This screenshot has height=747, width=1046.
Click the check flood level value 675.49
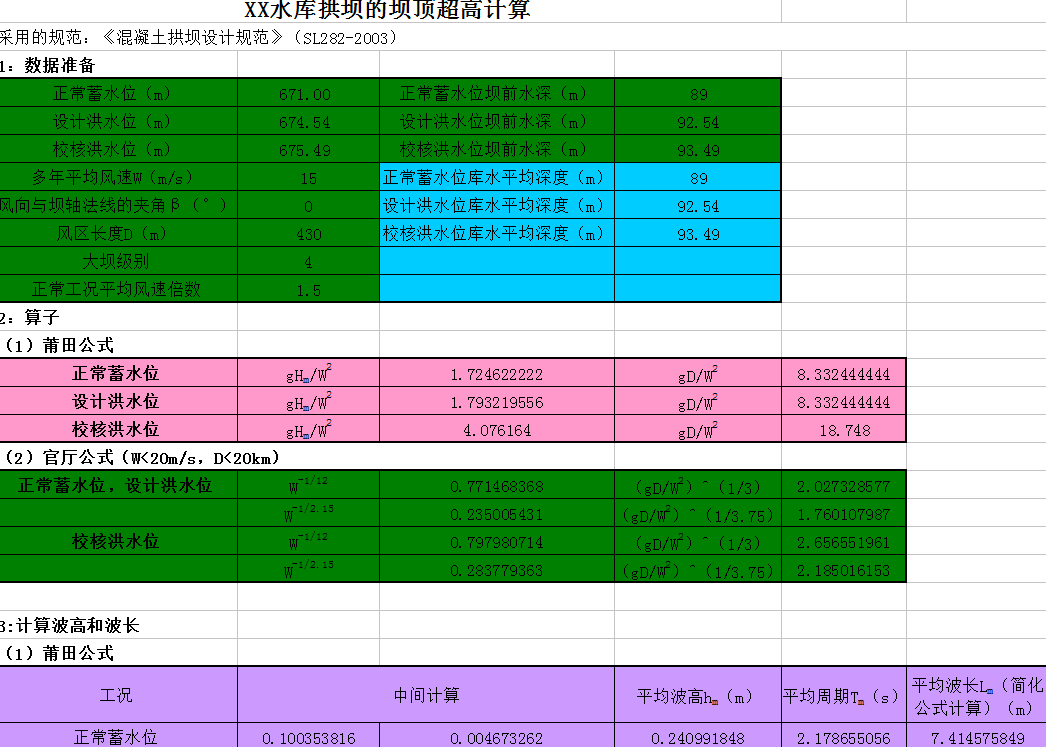(308, 150)
